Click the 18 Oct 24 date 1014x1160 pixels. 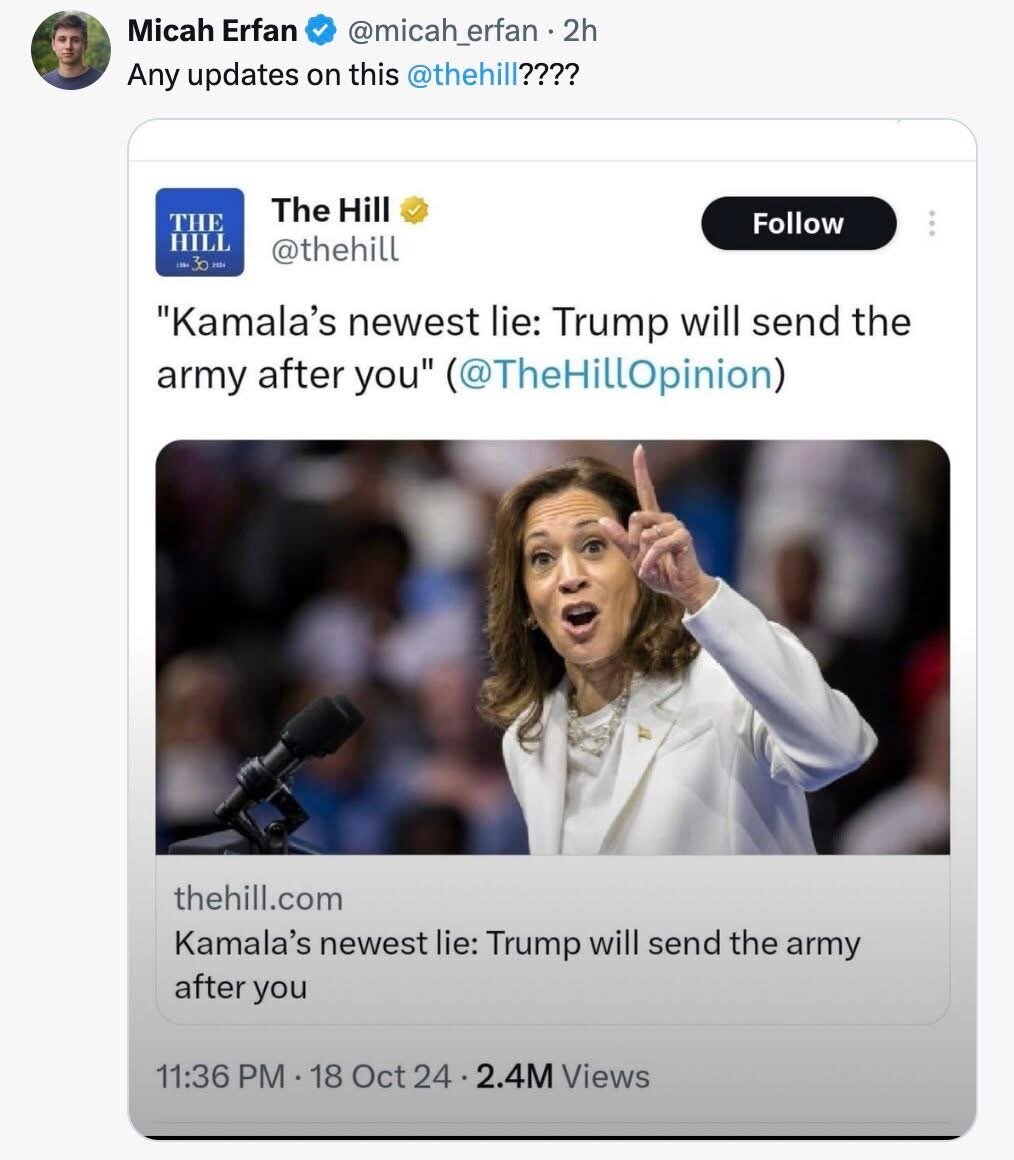click(381, 1077)
